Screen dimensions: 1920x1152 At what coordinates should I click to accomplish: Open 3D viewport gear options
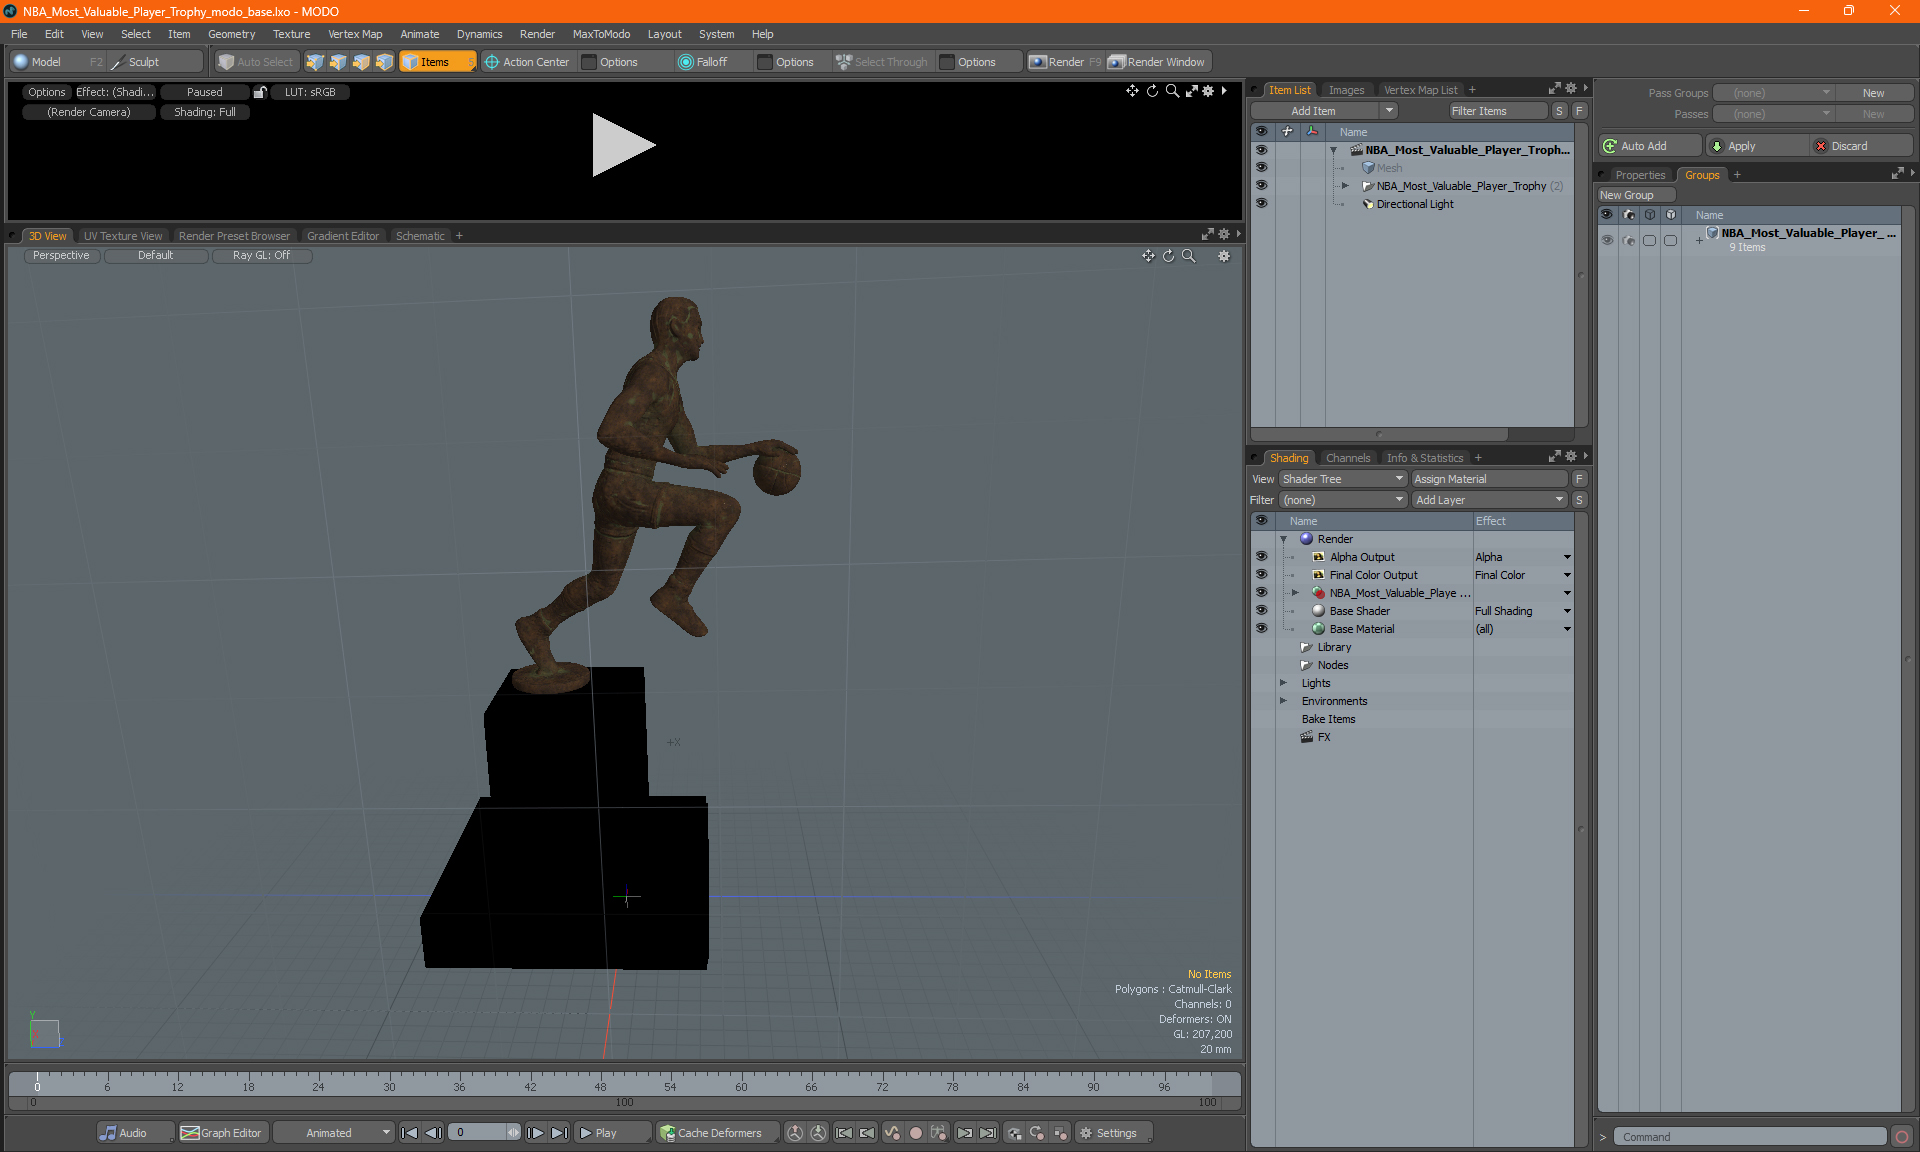[x=1224, y=256]
